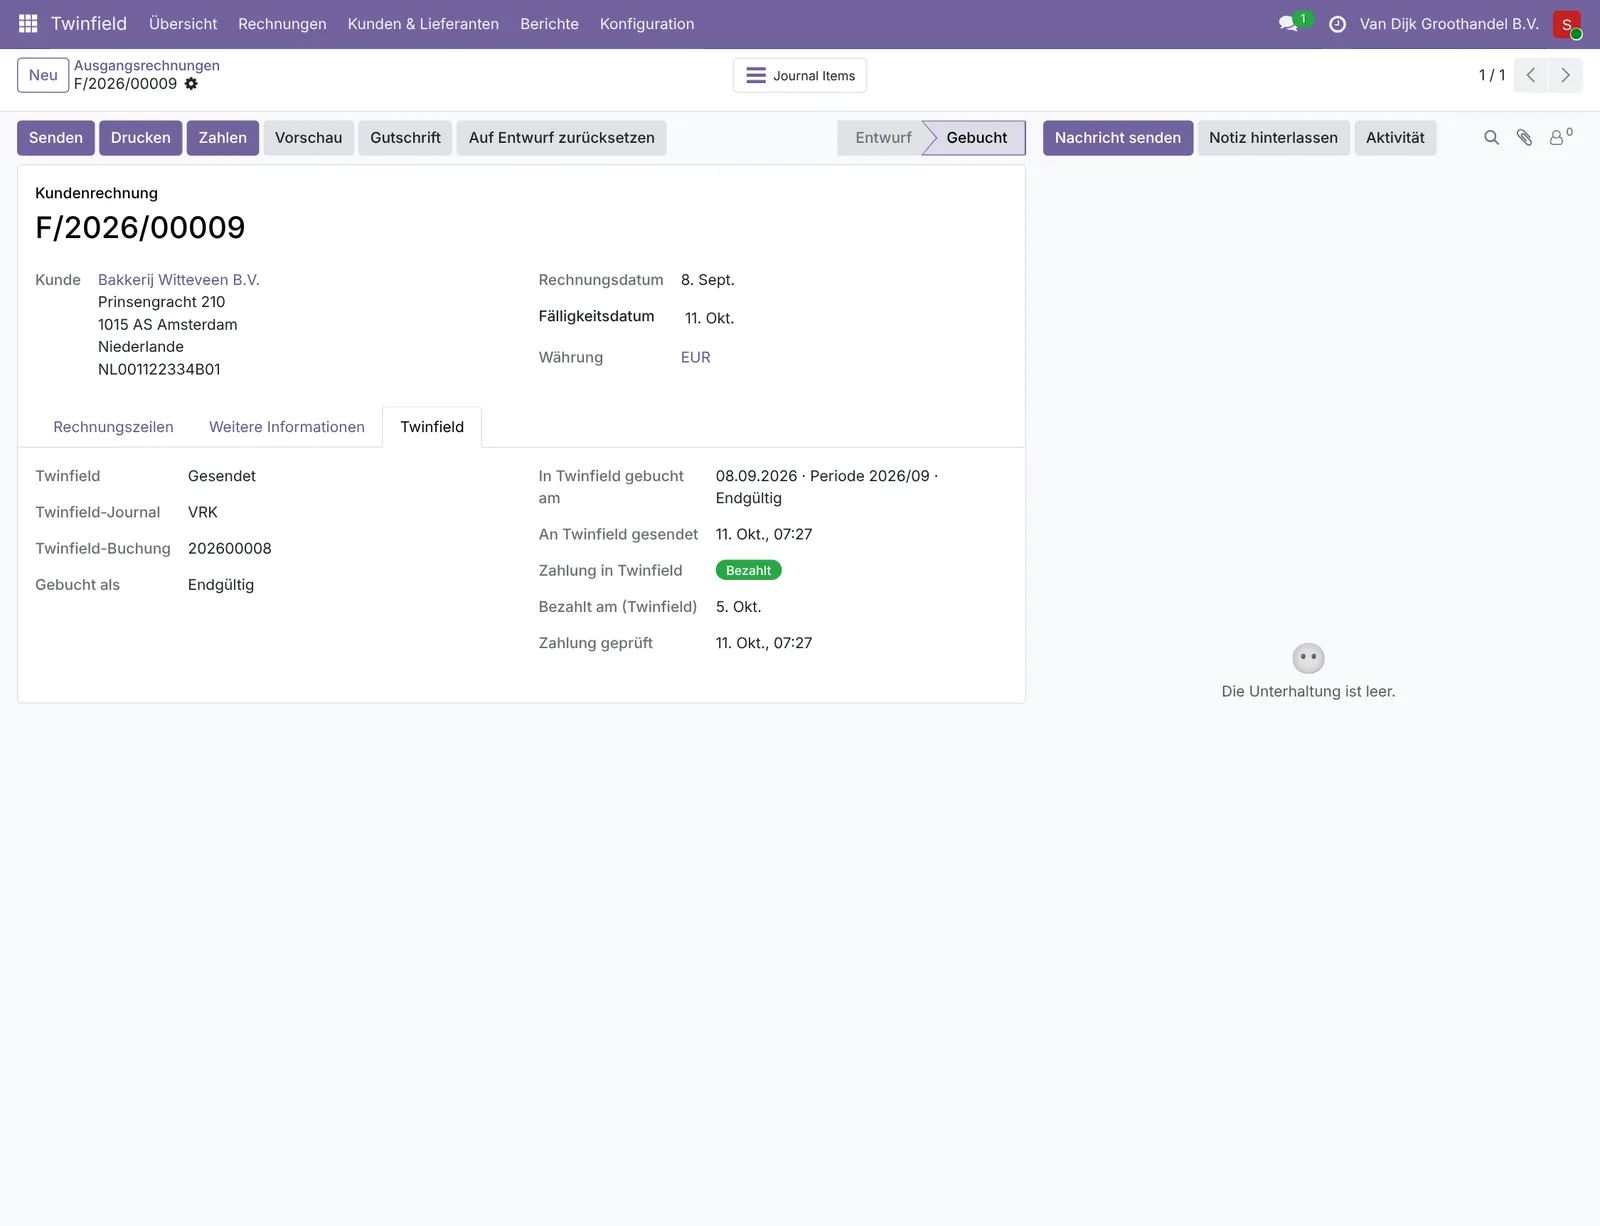The image size is (1600, 1226).
Task: Click the green Bezahlt badge
Action: coord(749,570)
